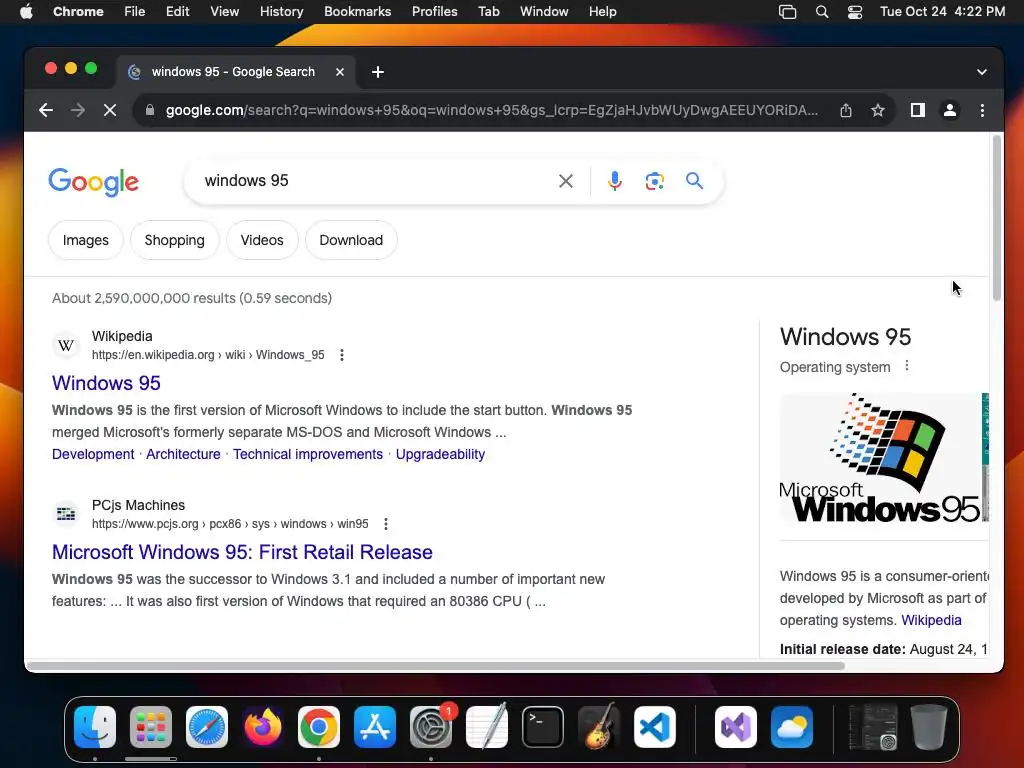
Task: Click the site lock icon in the address bar
Action: pos(150,110)
